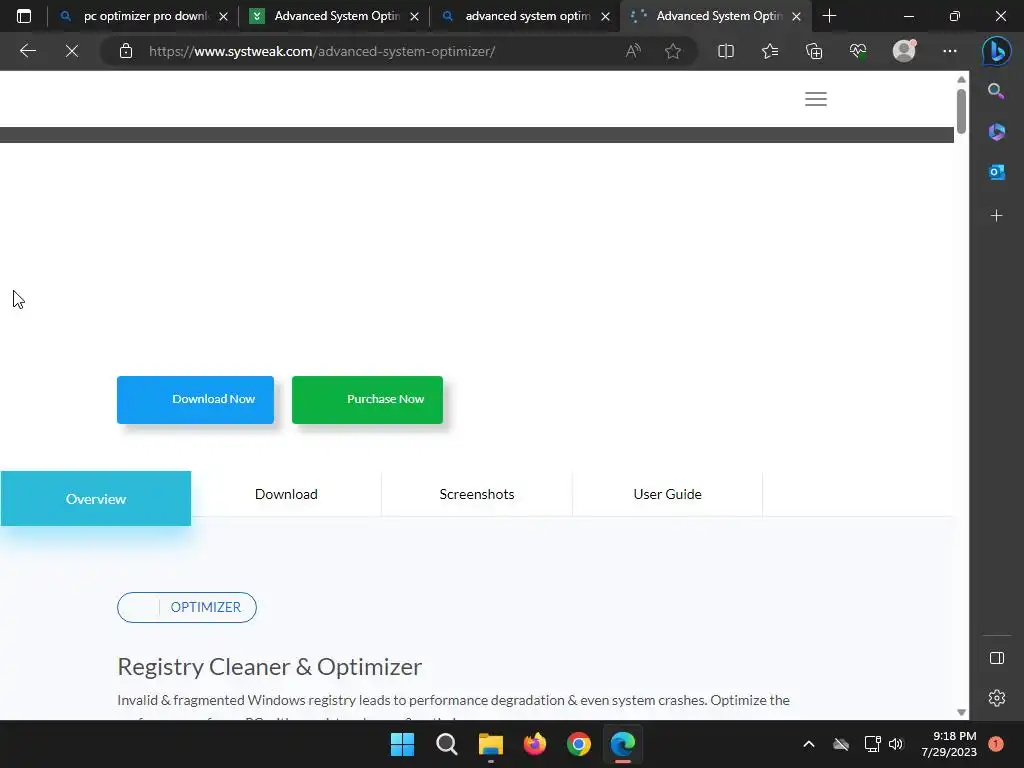Open Edge Settings and more menu

click(x=950, y=51)
